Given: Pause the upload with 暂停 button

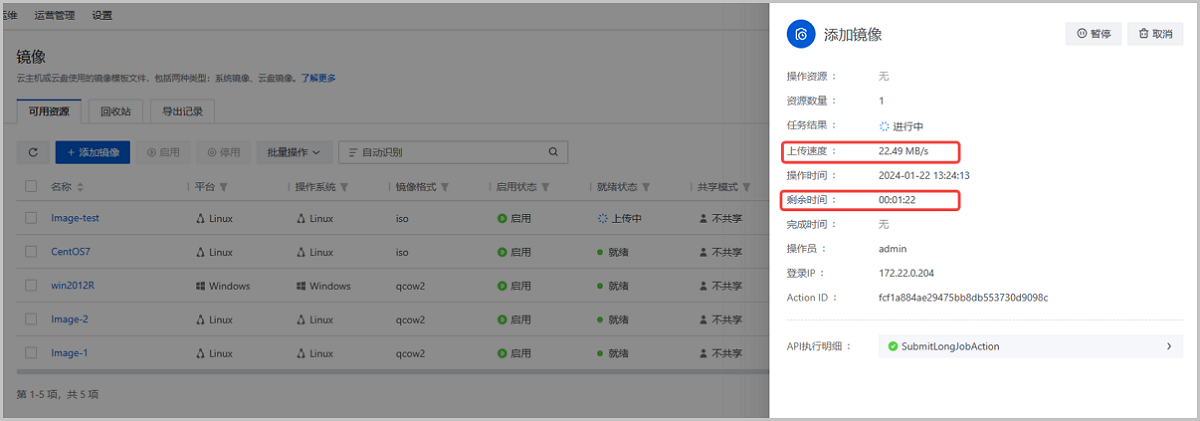Looking at the screenshot, I should 1093,34.
